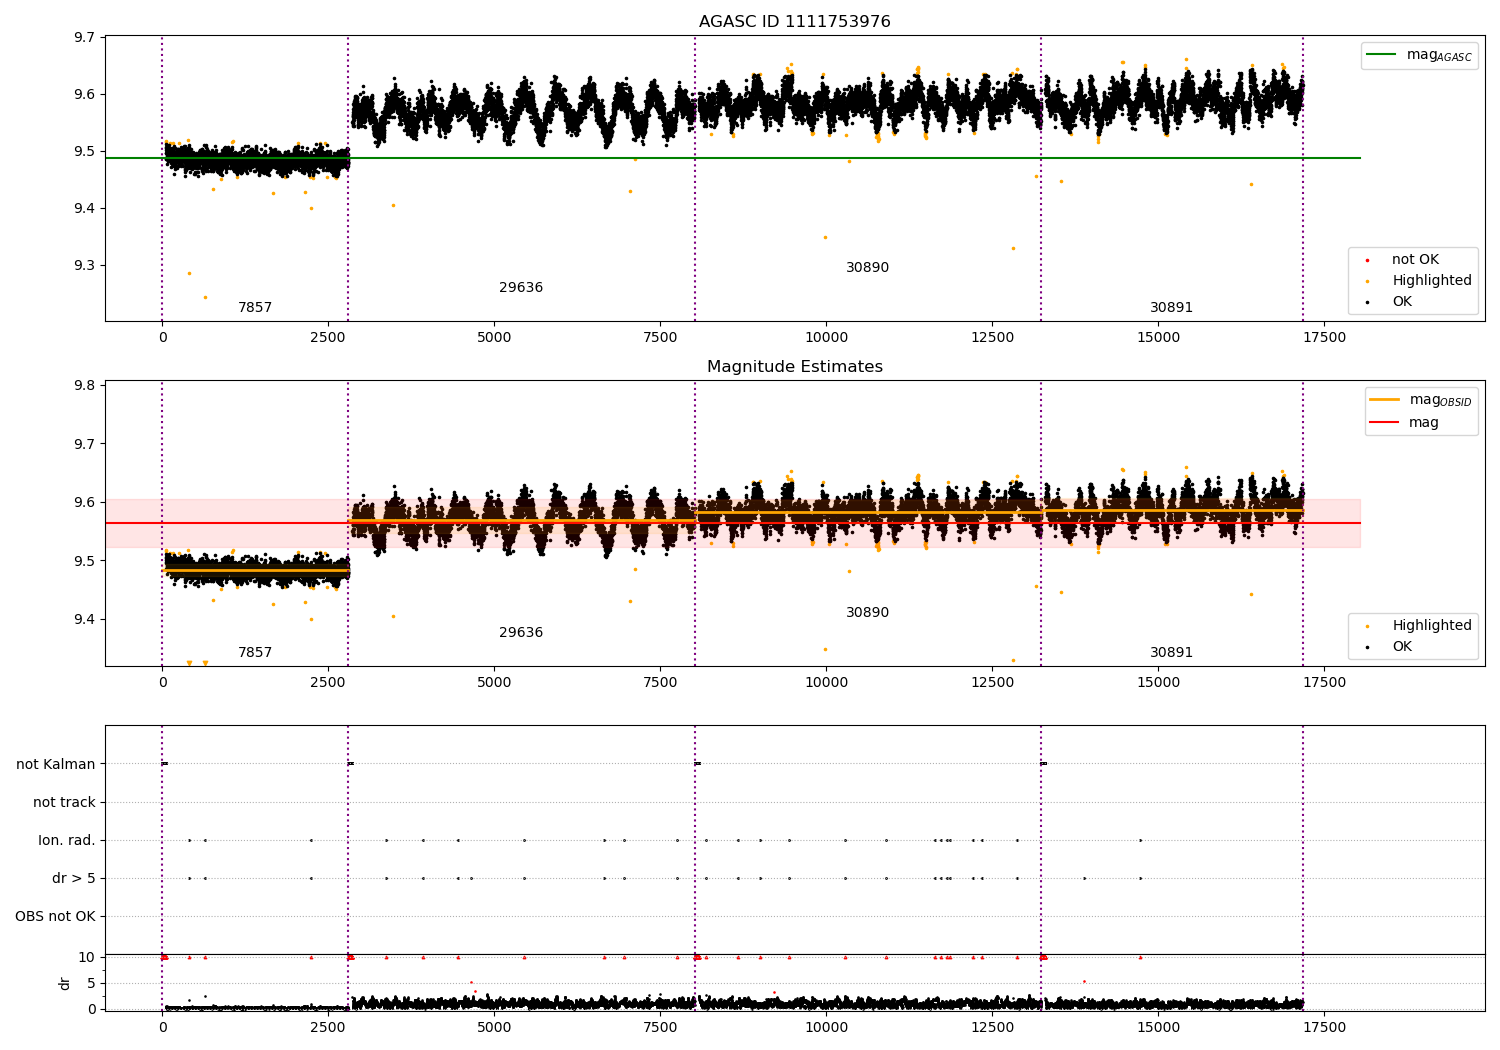
Task: Click OBSID label 30890 in the top plot
Action: [867, 268]
